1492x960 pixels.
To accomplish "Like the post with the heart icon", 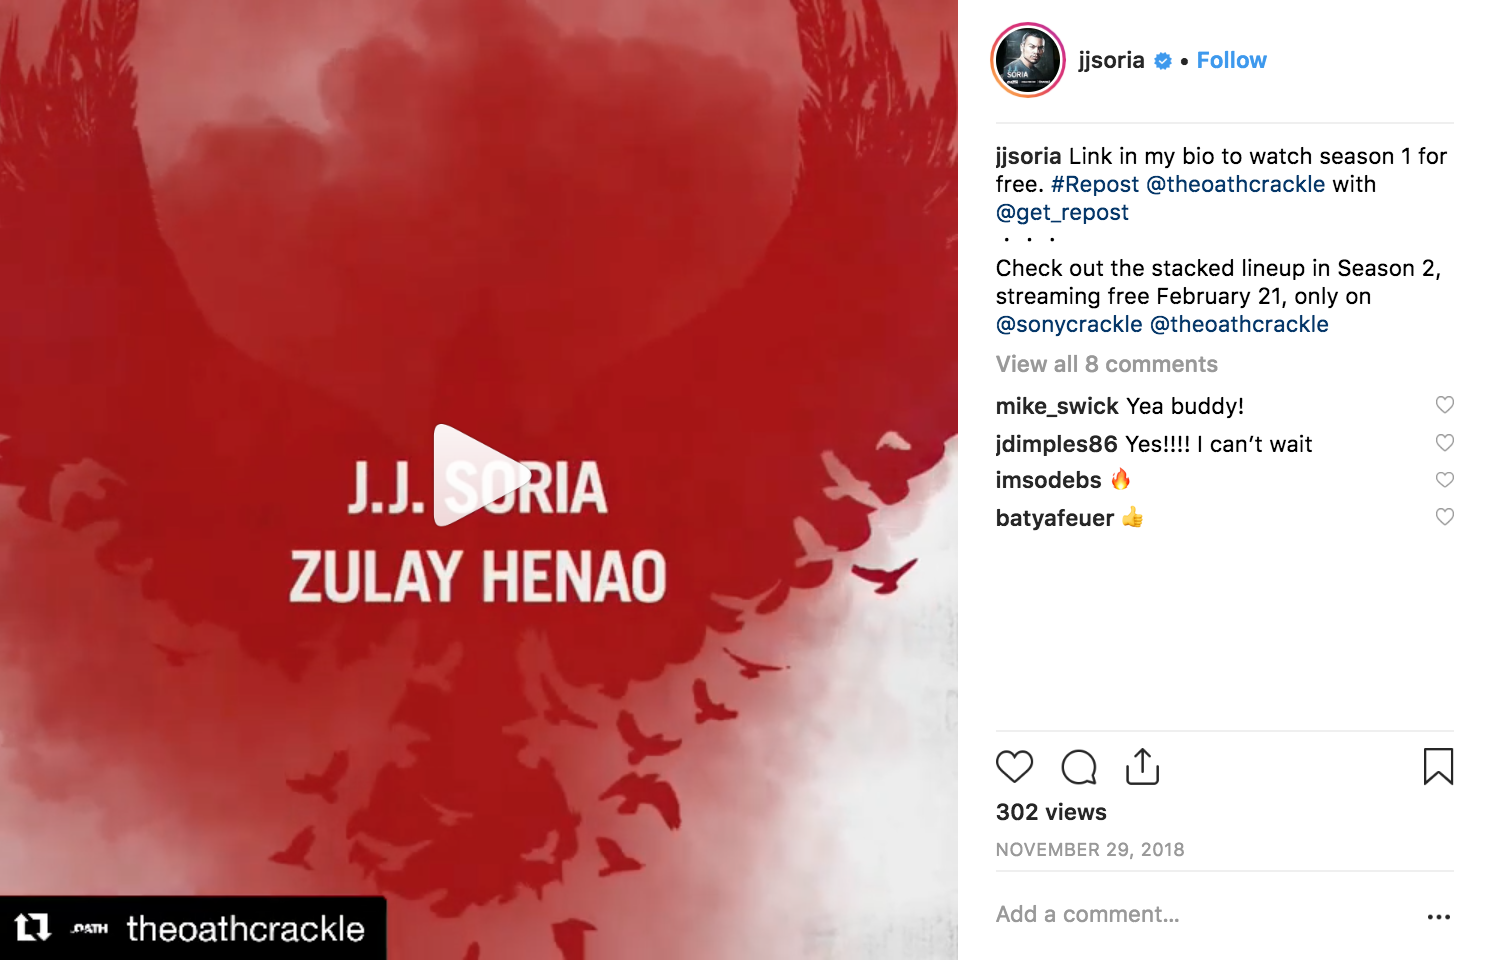I will (1014, 767).
